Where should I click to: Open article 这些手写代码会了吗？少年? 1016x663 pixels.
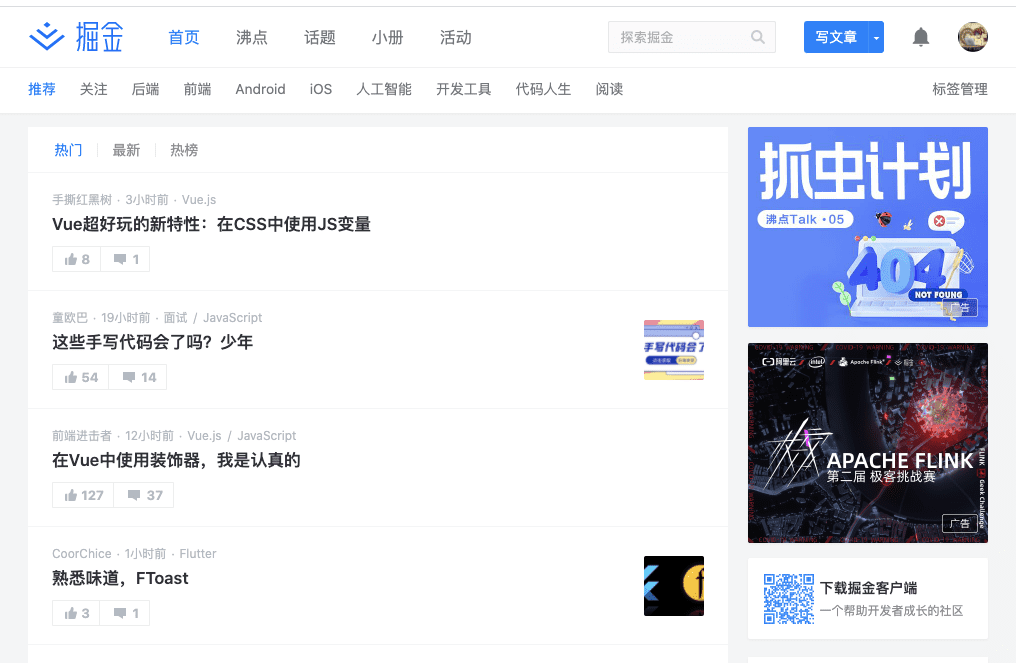click(152, 342)
